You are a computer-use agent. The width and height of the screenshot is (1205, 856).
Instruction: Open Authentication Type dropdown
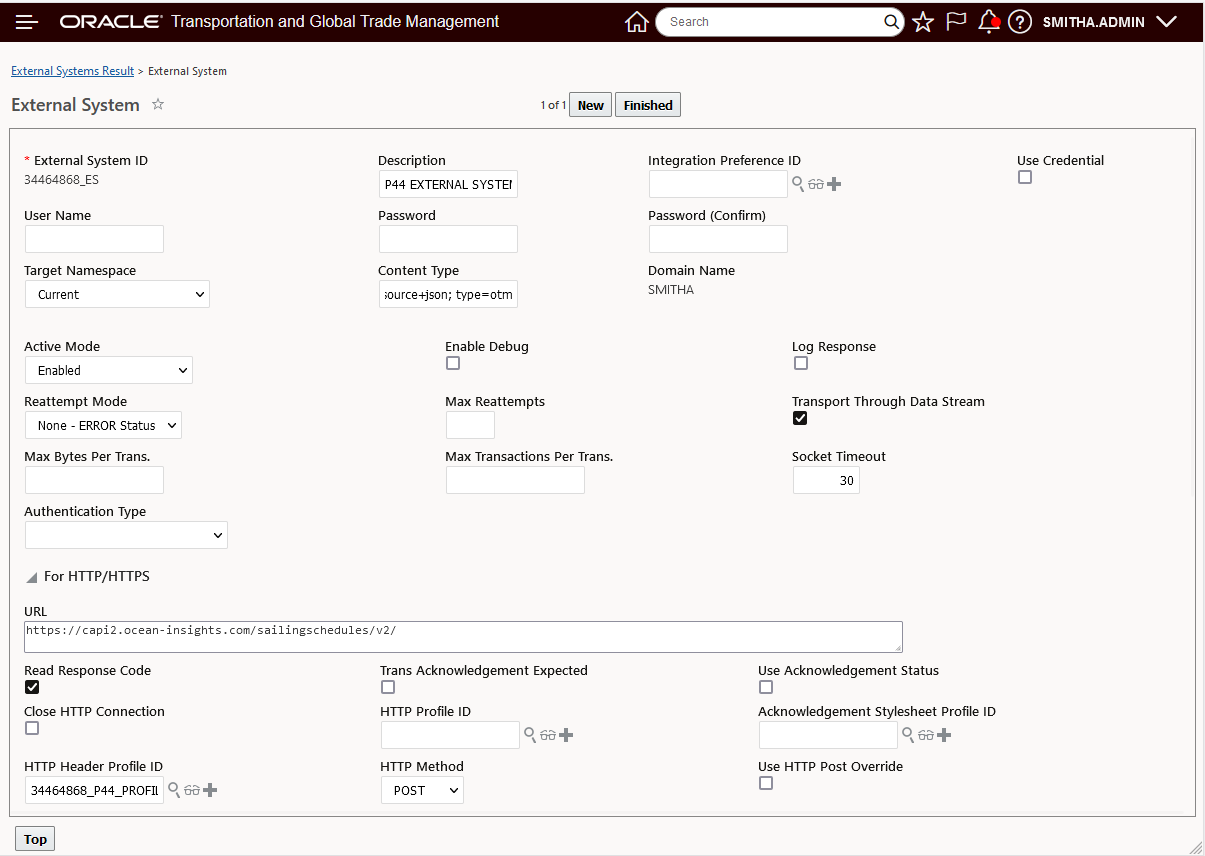(x=126, y=535)
